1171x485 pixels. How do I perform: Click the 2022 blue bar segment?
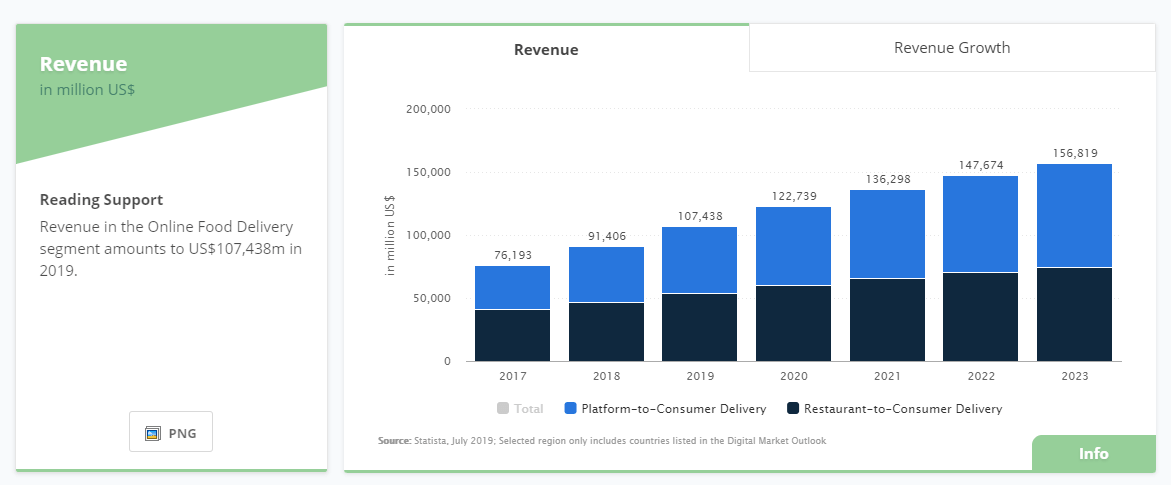pos(981,224)
